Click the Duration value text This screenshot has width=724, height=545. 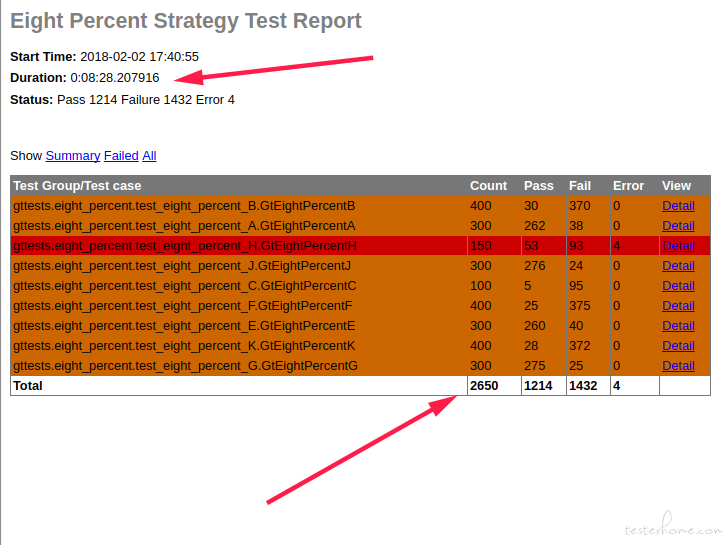tap(115, 78)
